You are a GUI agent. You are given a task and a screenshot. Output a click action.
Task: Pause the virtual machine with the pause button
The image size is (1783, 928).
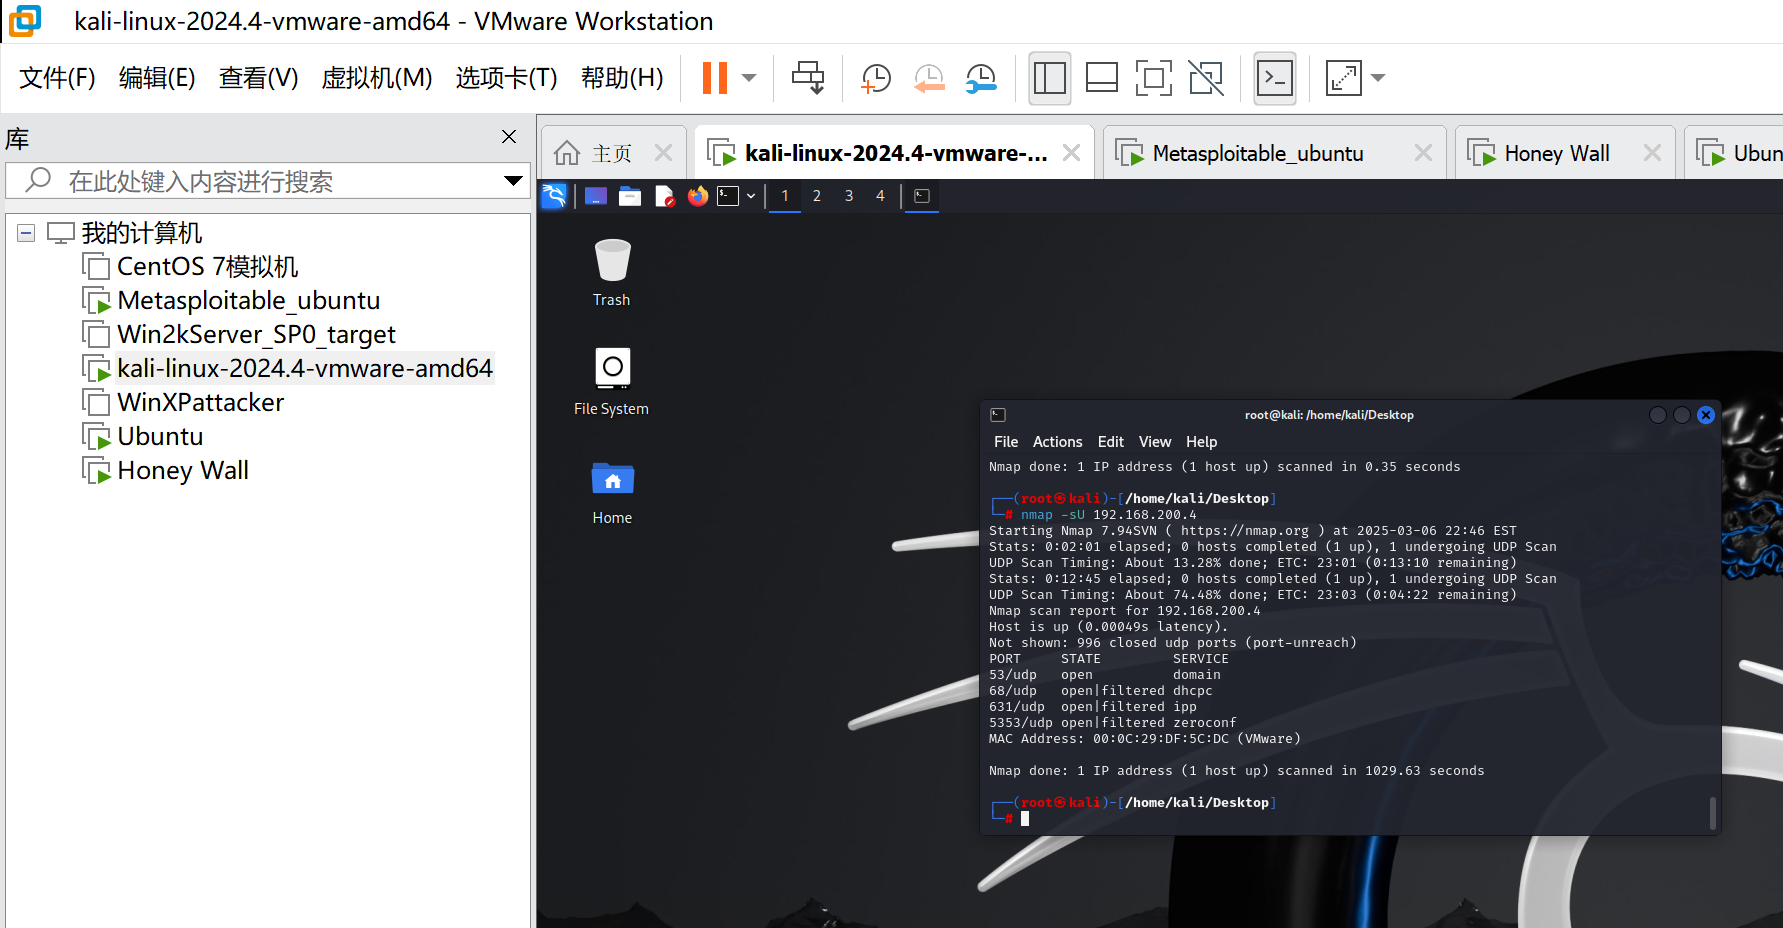715,78
